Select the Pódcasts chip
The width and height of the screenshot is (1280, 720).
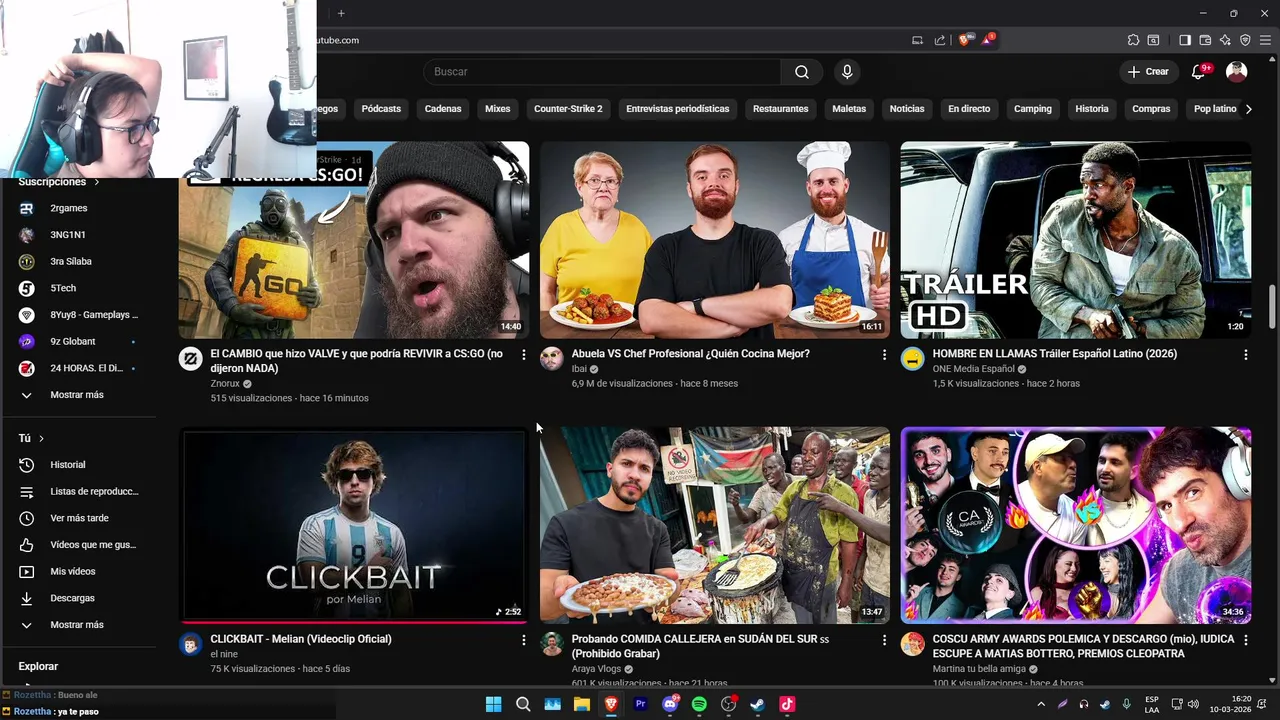coord(381,109)
